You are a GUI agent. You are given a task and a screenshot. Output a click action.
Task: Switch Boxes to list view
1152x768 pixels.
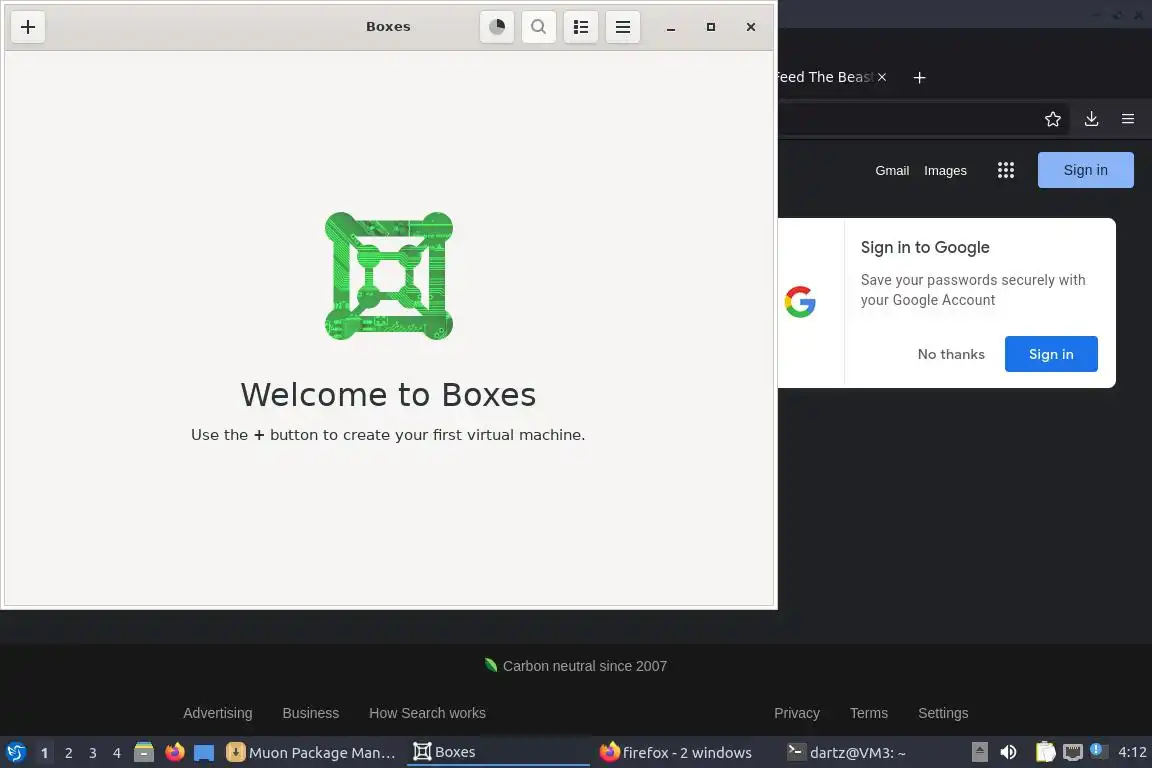(580, 27)
